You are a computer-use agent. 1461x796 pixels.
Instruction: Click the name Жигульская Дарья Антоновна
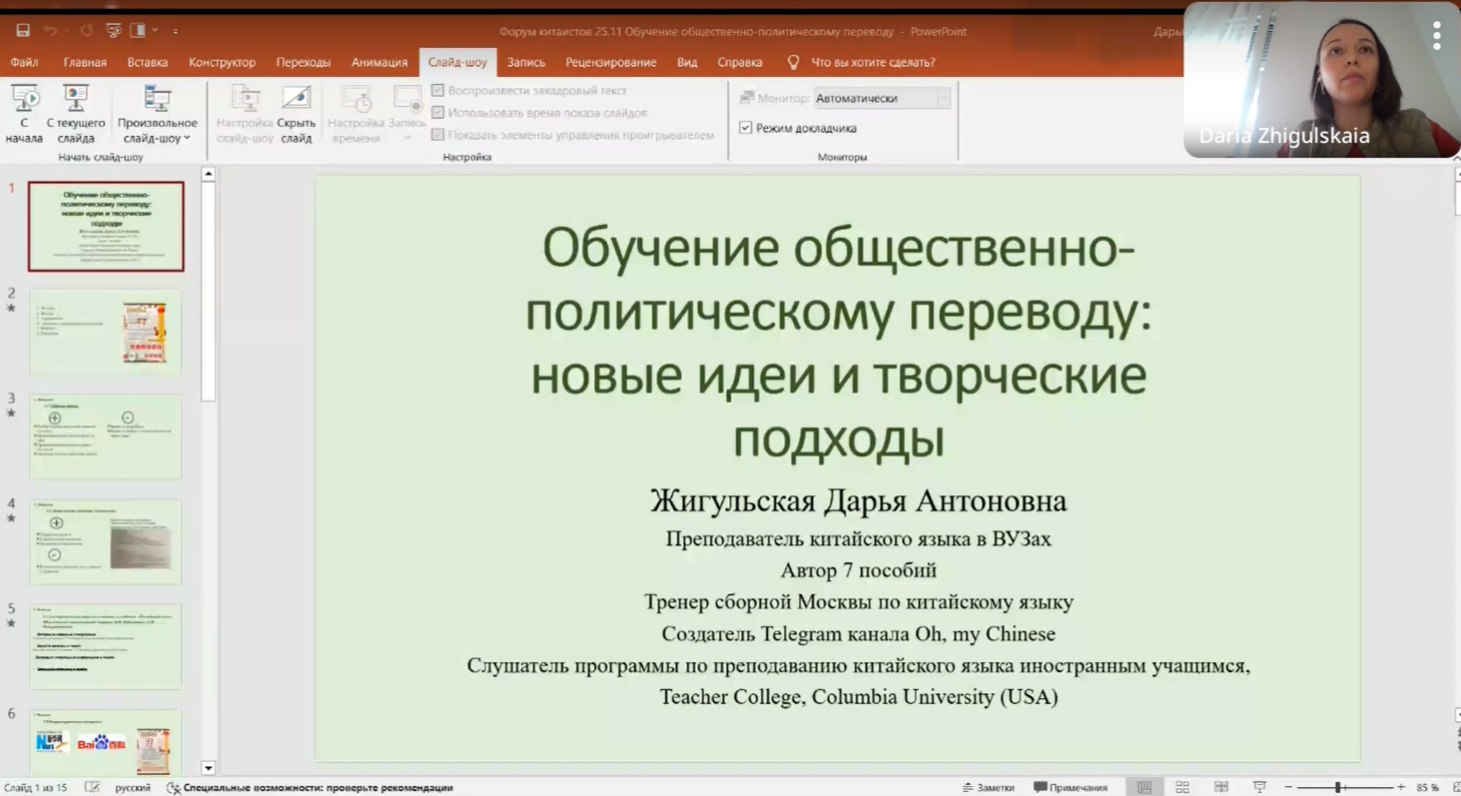858,501
